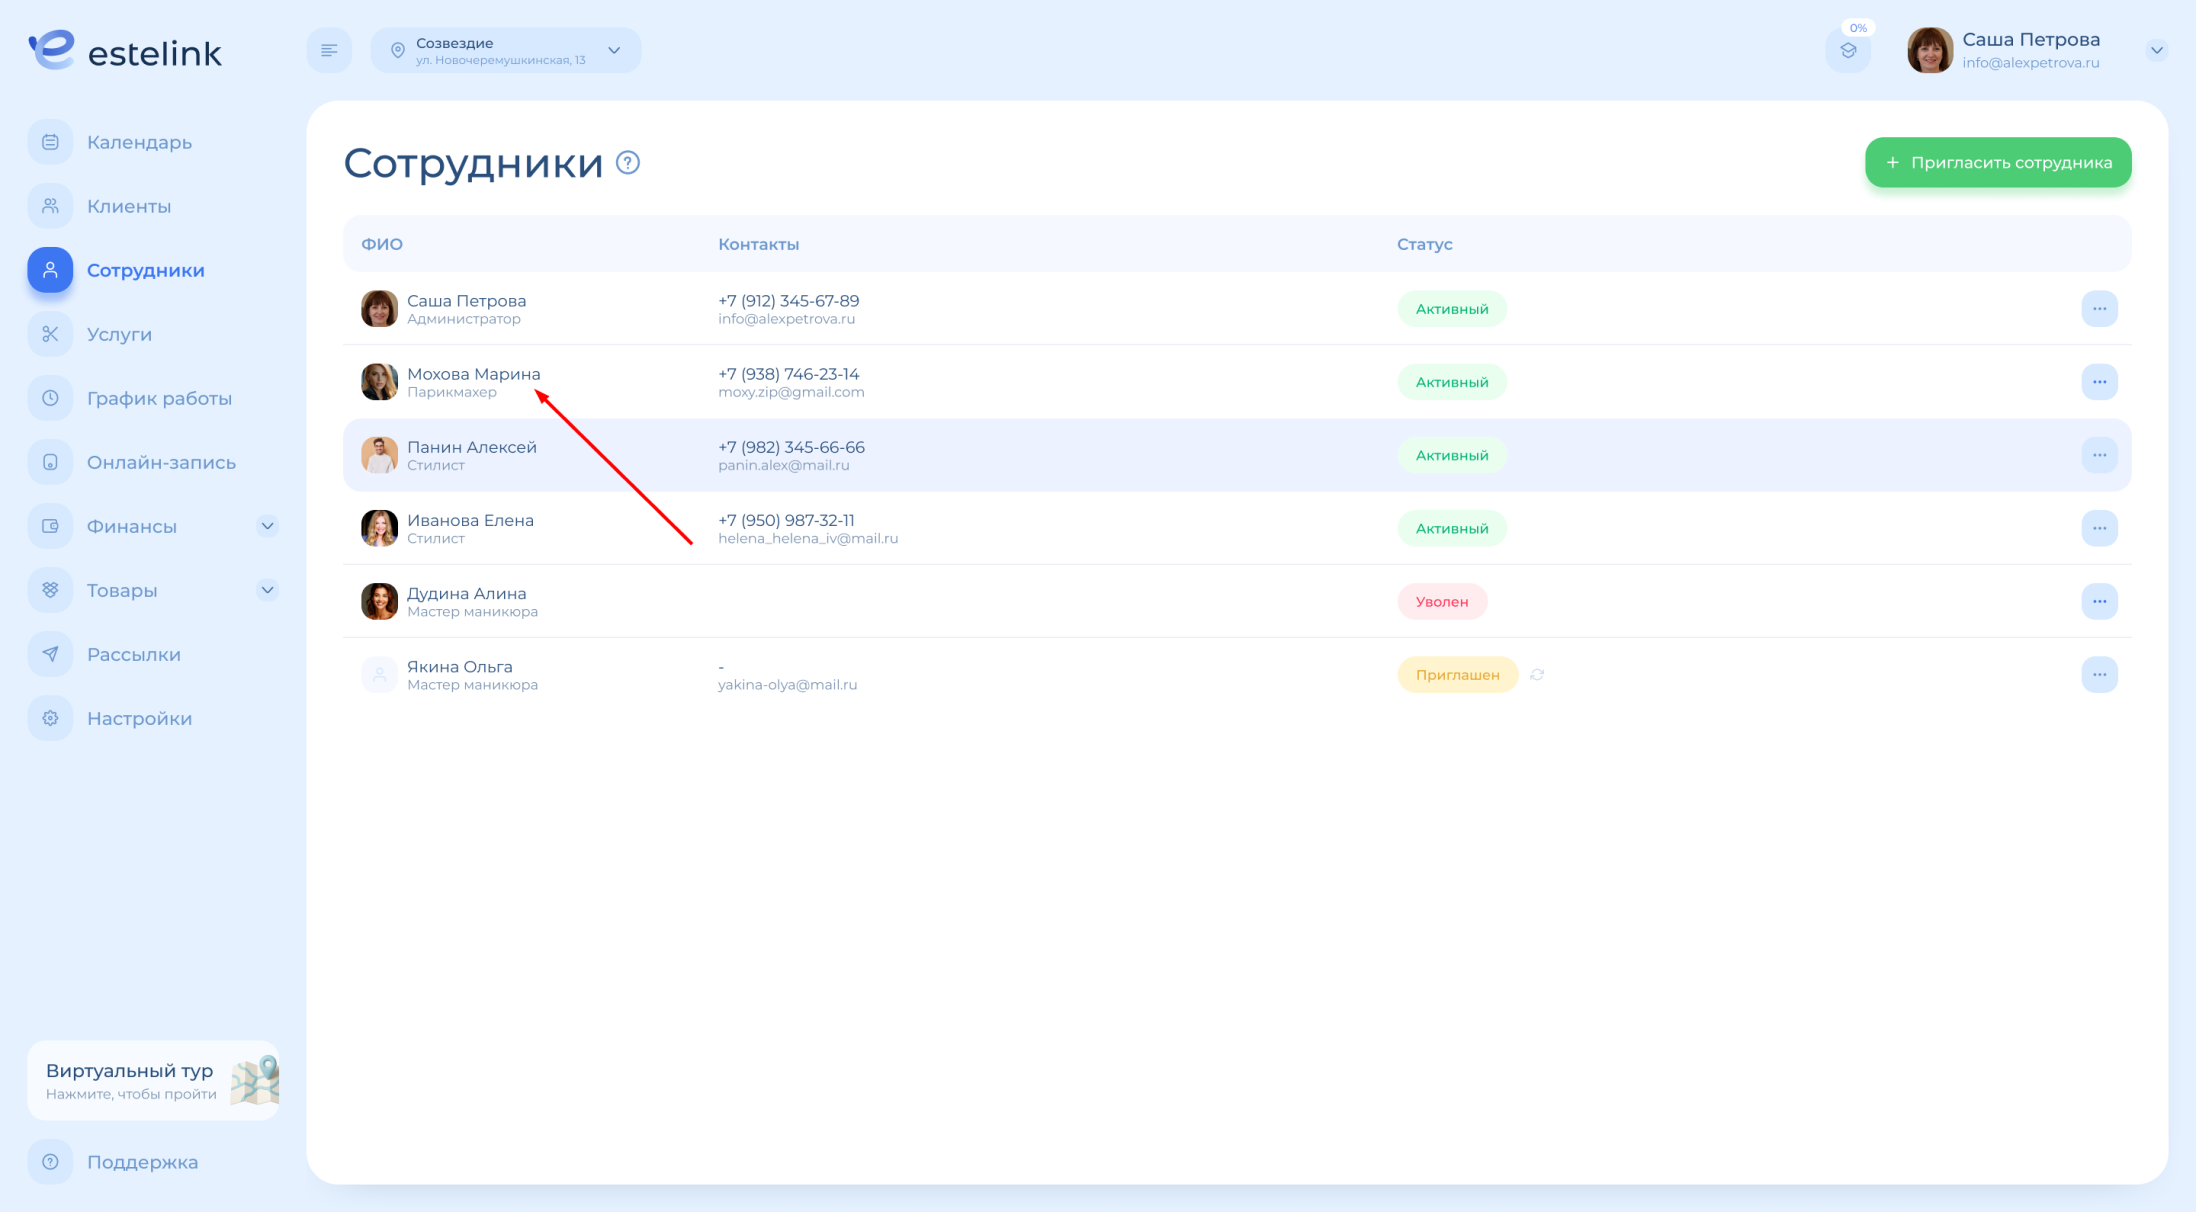Image resolution: width=2196 pixels, height=1212 pixels.
Task: Open the training progress icon showing 0%
Action: pyautogui.click(x=1848, y=50)
